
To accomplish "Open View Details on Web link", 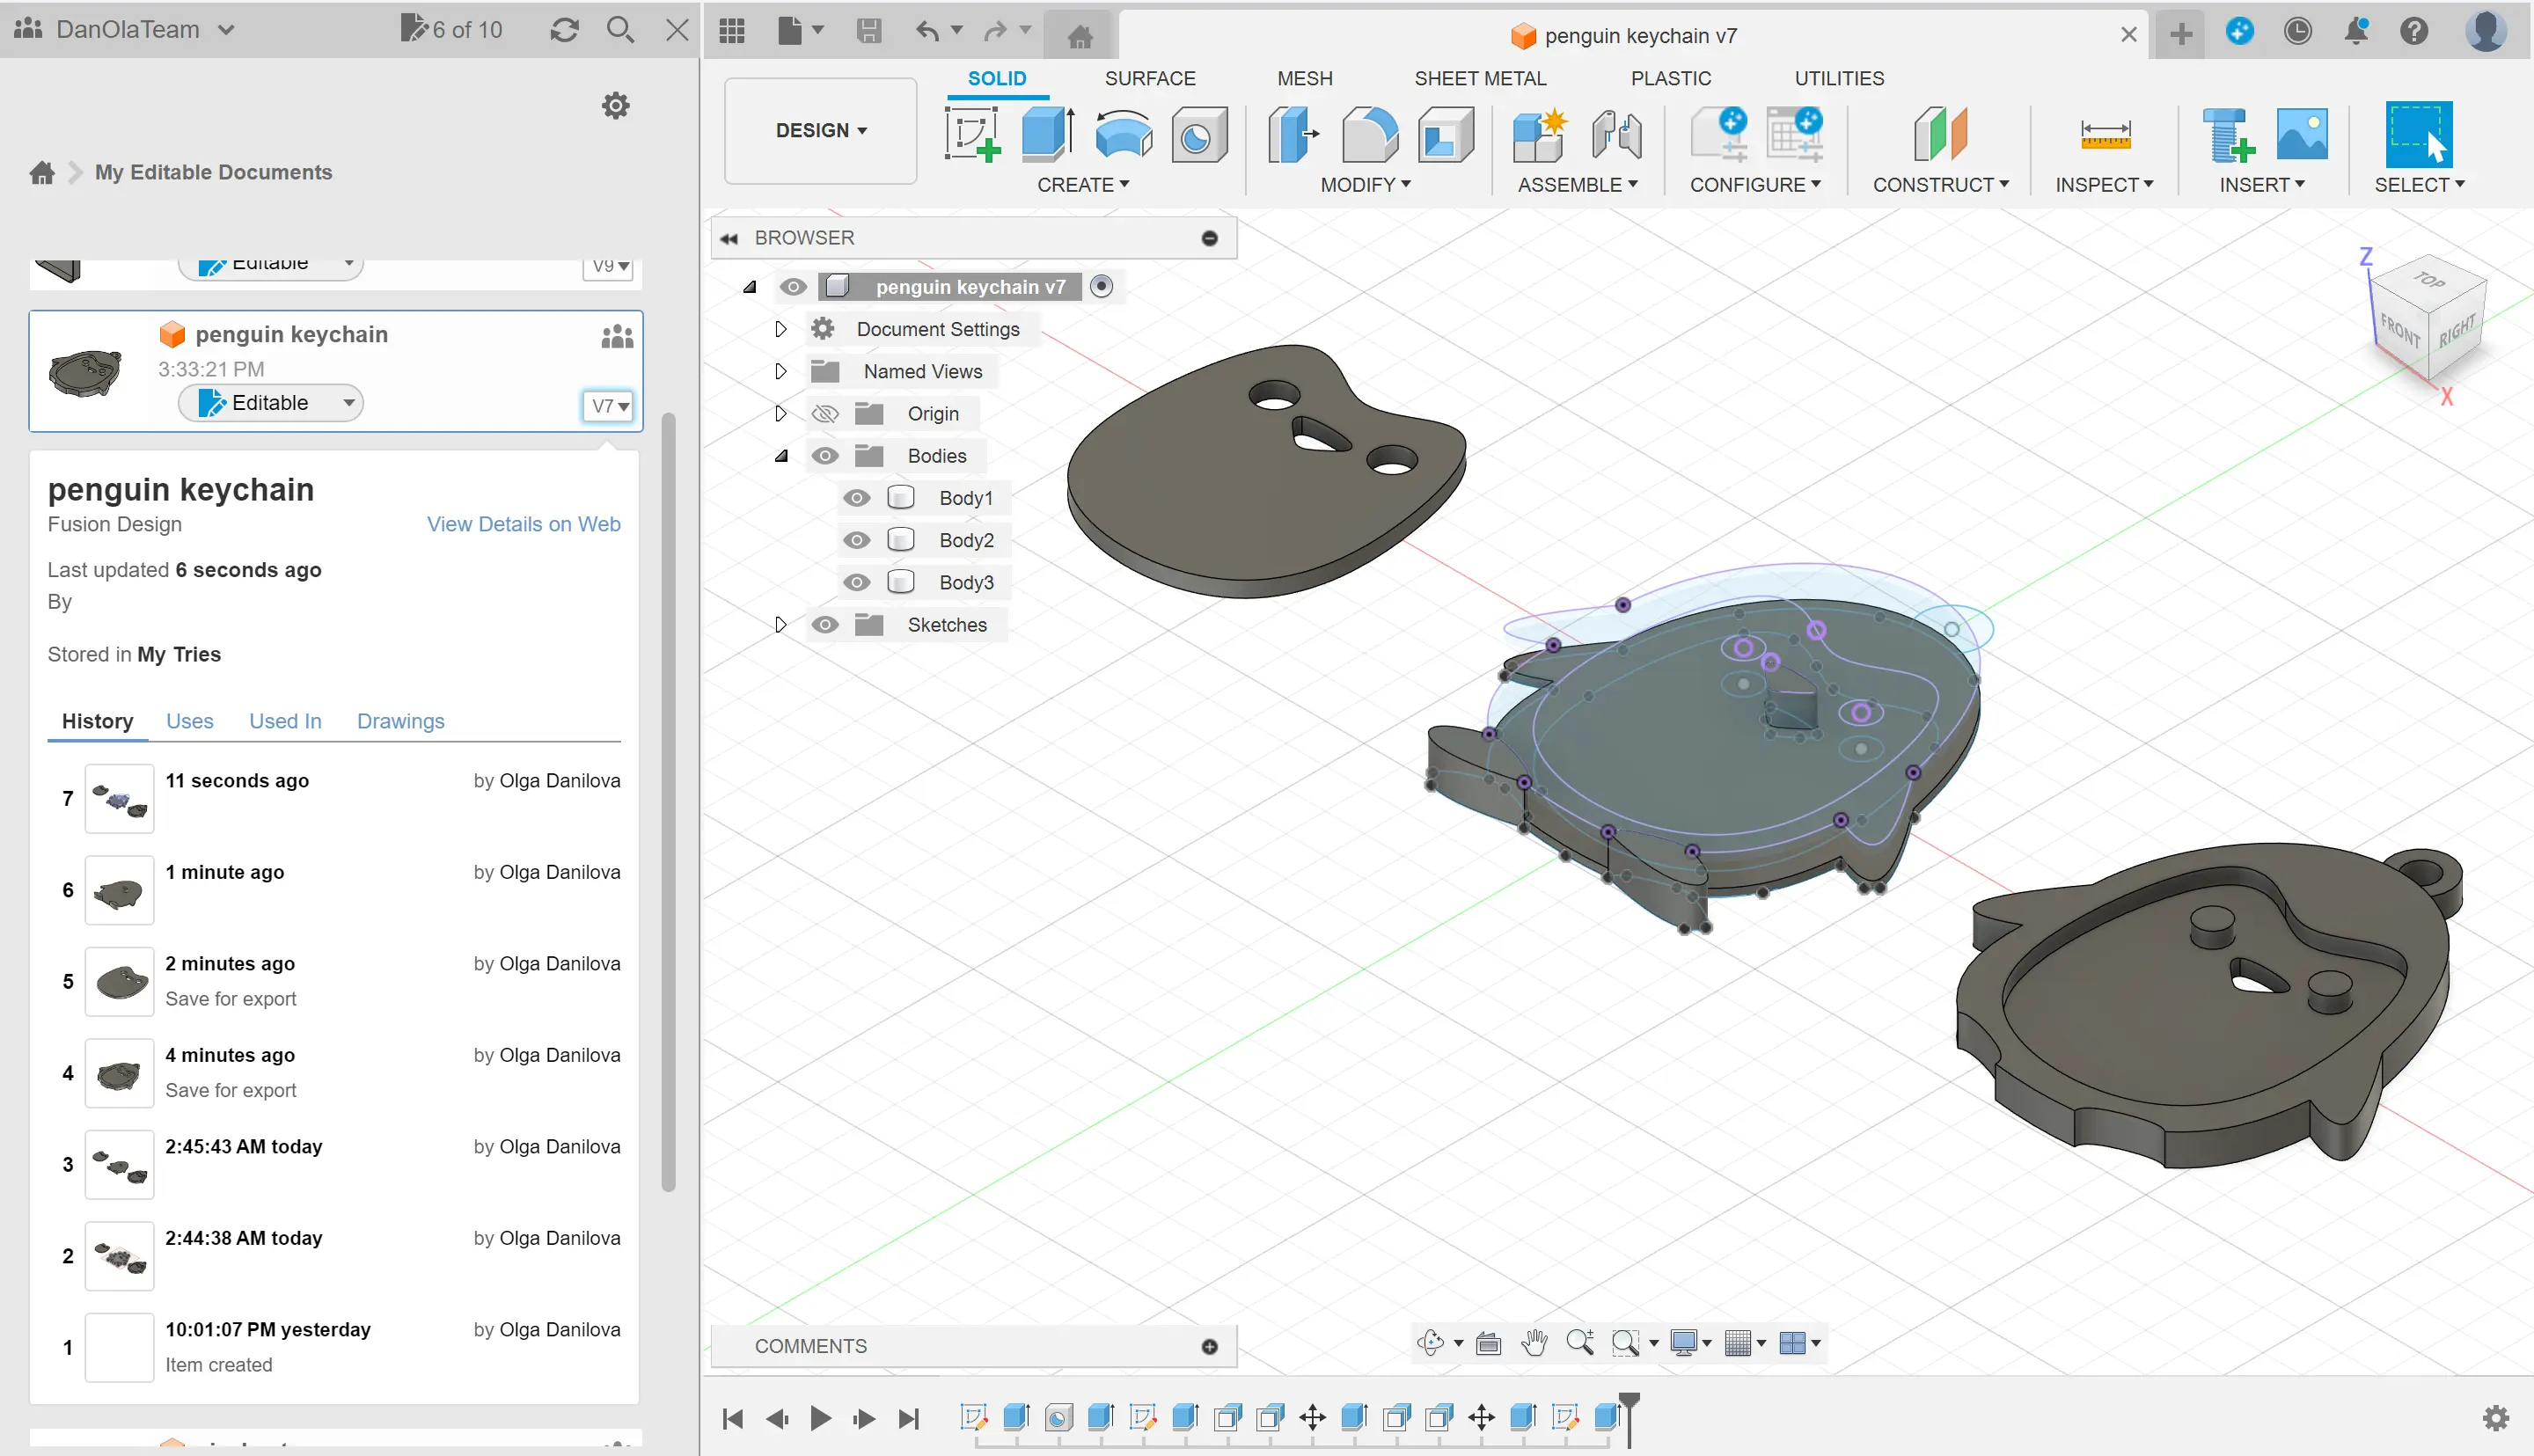I will point(523,524).
